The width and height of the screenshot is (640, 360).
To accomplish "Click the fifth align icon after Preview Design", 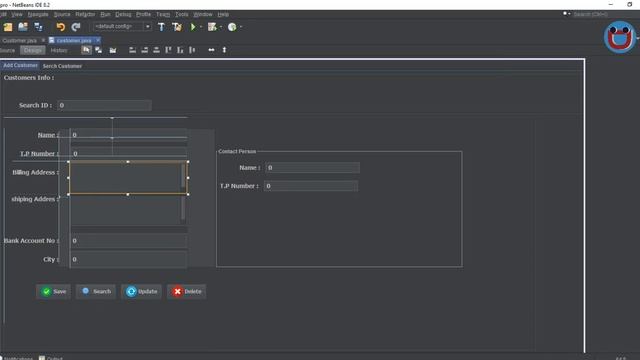I will (x=180, y=50).
